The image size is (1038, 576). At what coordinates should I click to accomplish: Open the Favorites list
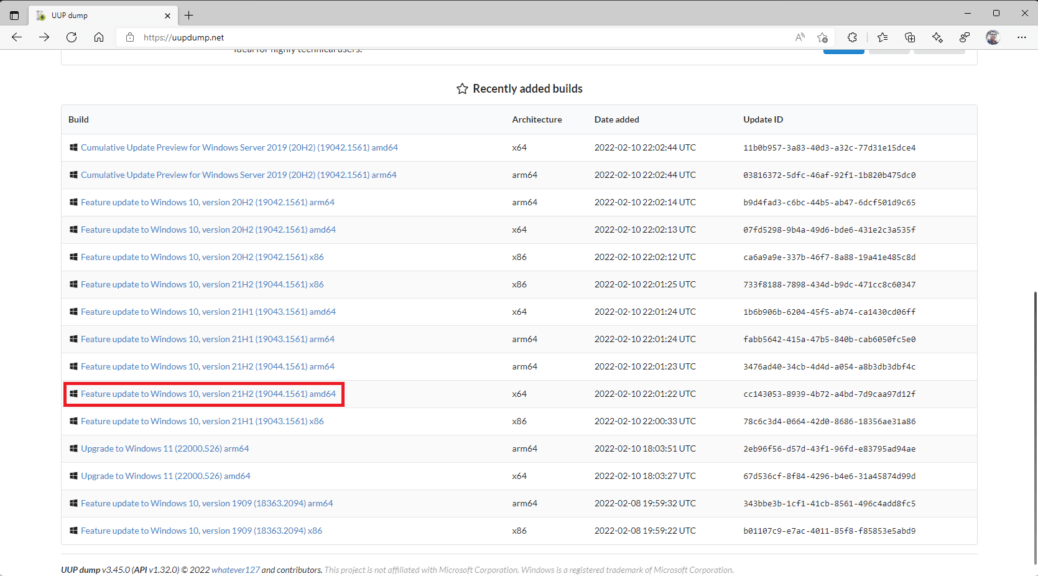click(x=881, y=36)
